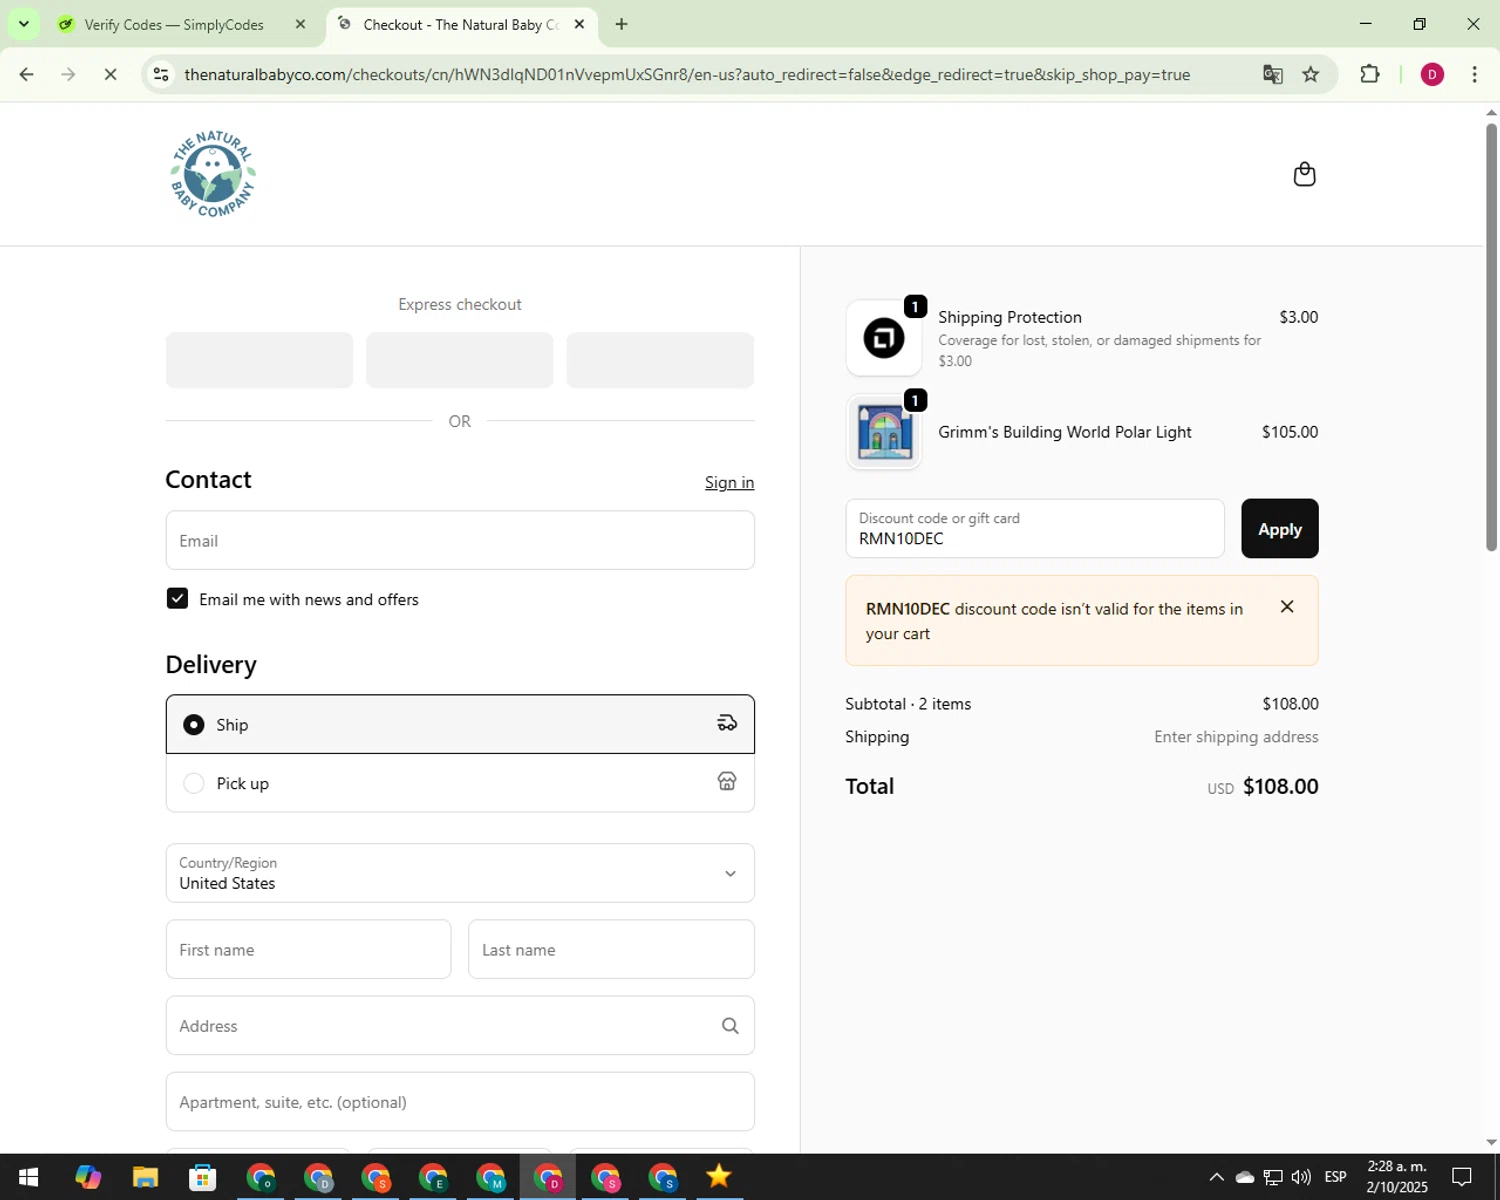Image resolution: width=1500 pixels, height=1200 pixels.
Task: Open the shopping bag cart icon
Action: (1304, 174)
